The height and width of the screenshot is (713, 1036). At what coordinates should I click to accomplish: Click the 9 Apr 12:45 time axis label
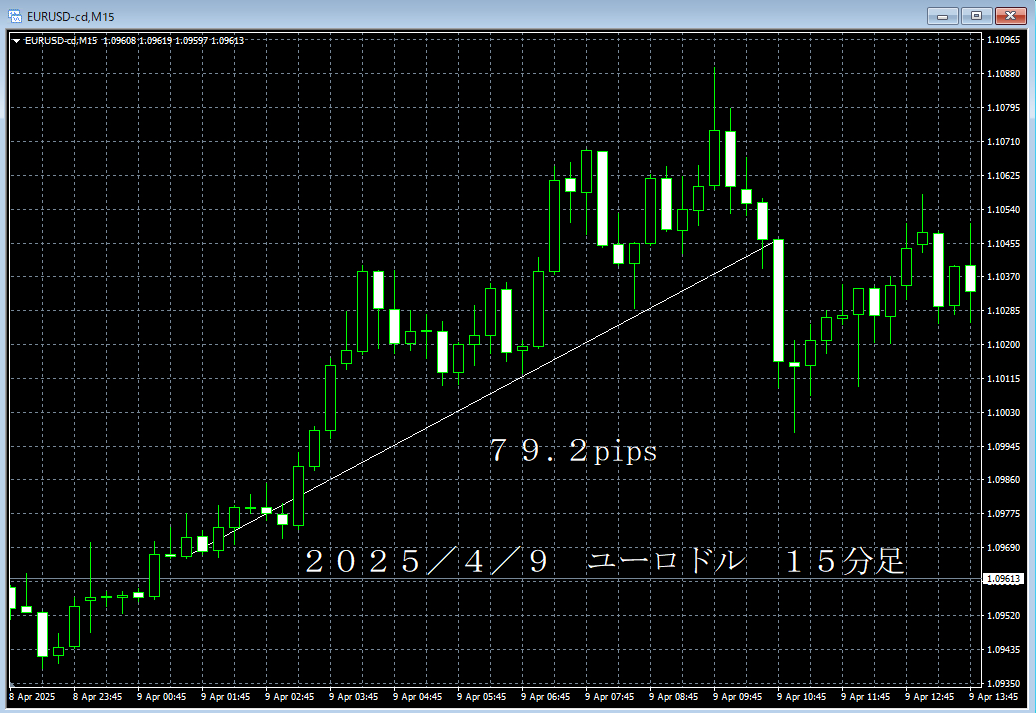(x=930, y=697)
